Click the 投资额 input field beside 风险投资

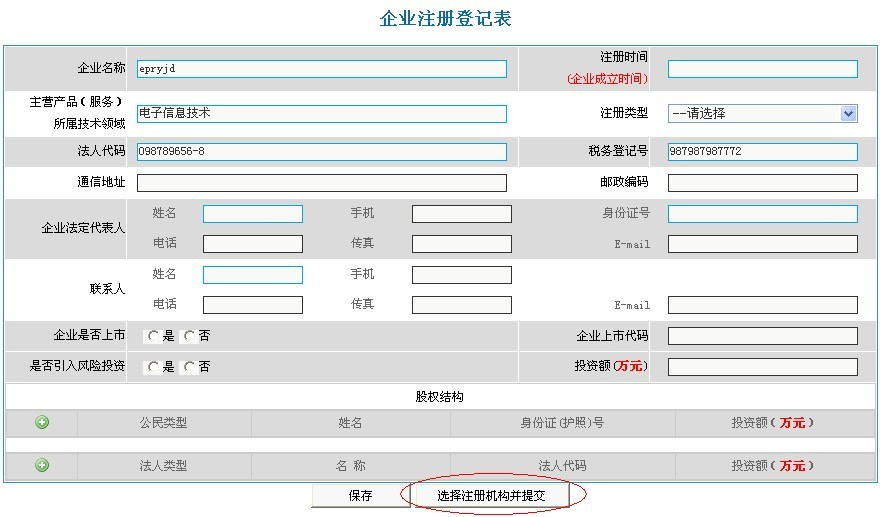762,367
